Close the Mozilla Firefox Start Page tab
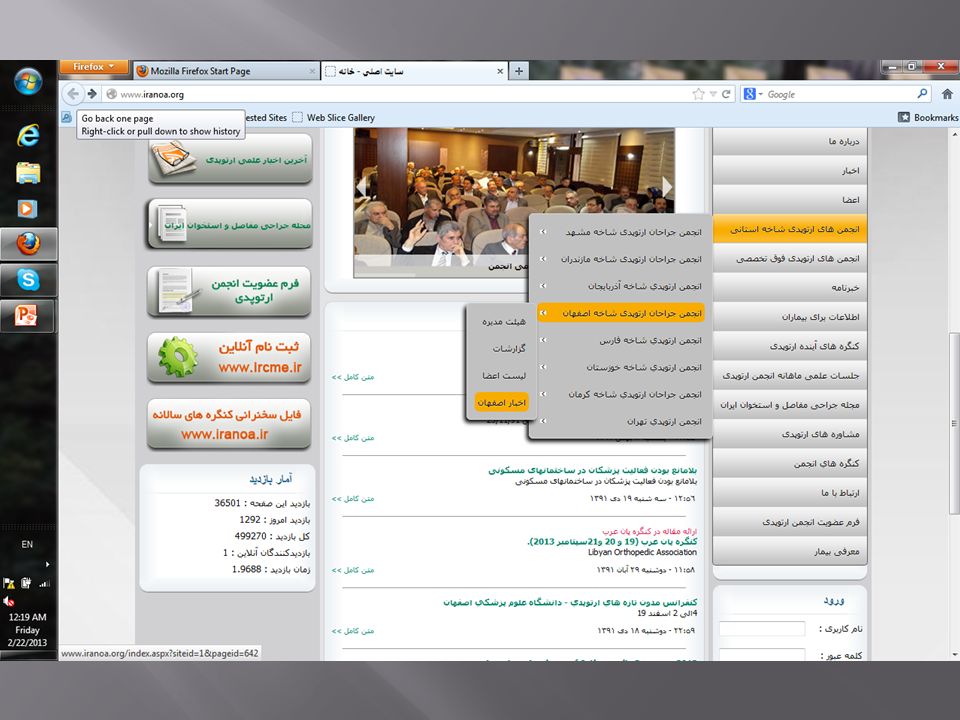Screen dimensions: 960x720 312,71
